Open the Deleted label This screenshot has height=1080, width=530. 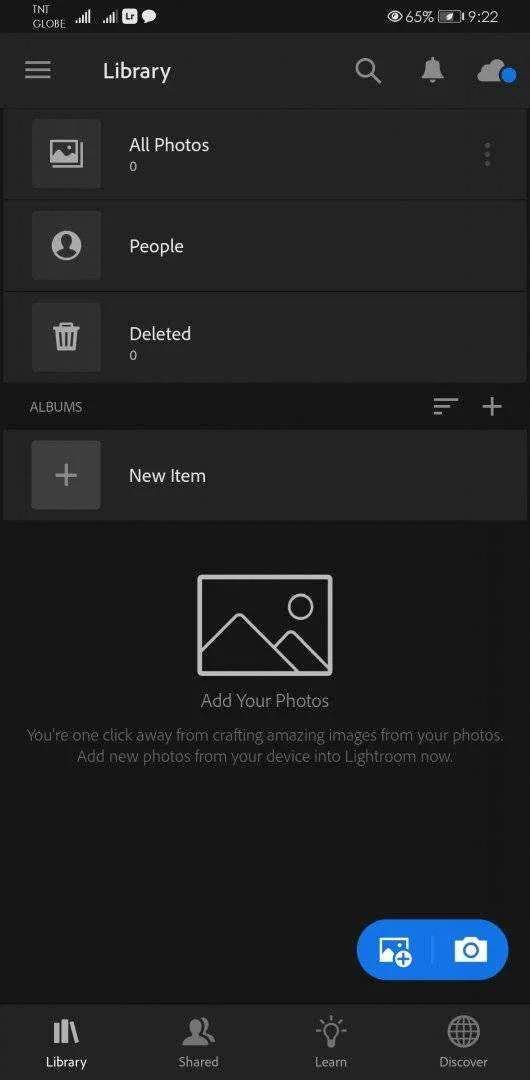[160, 333]
